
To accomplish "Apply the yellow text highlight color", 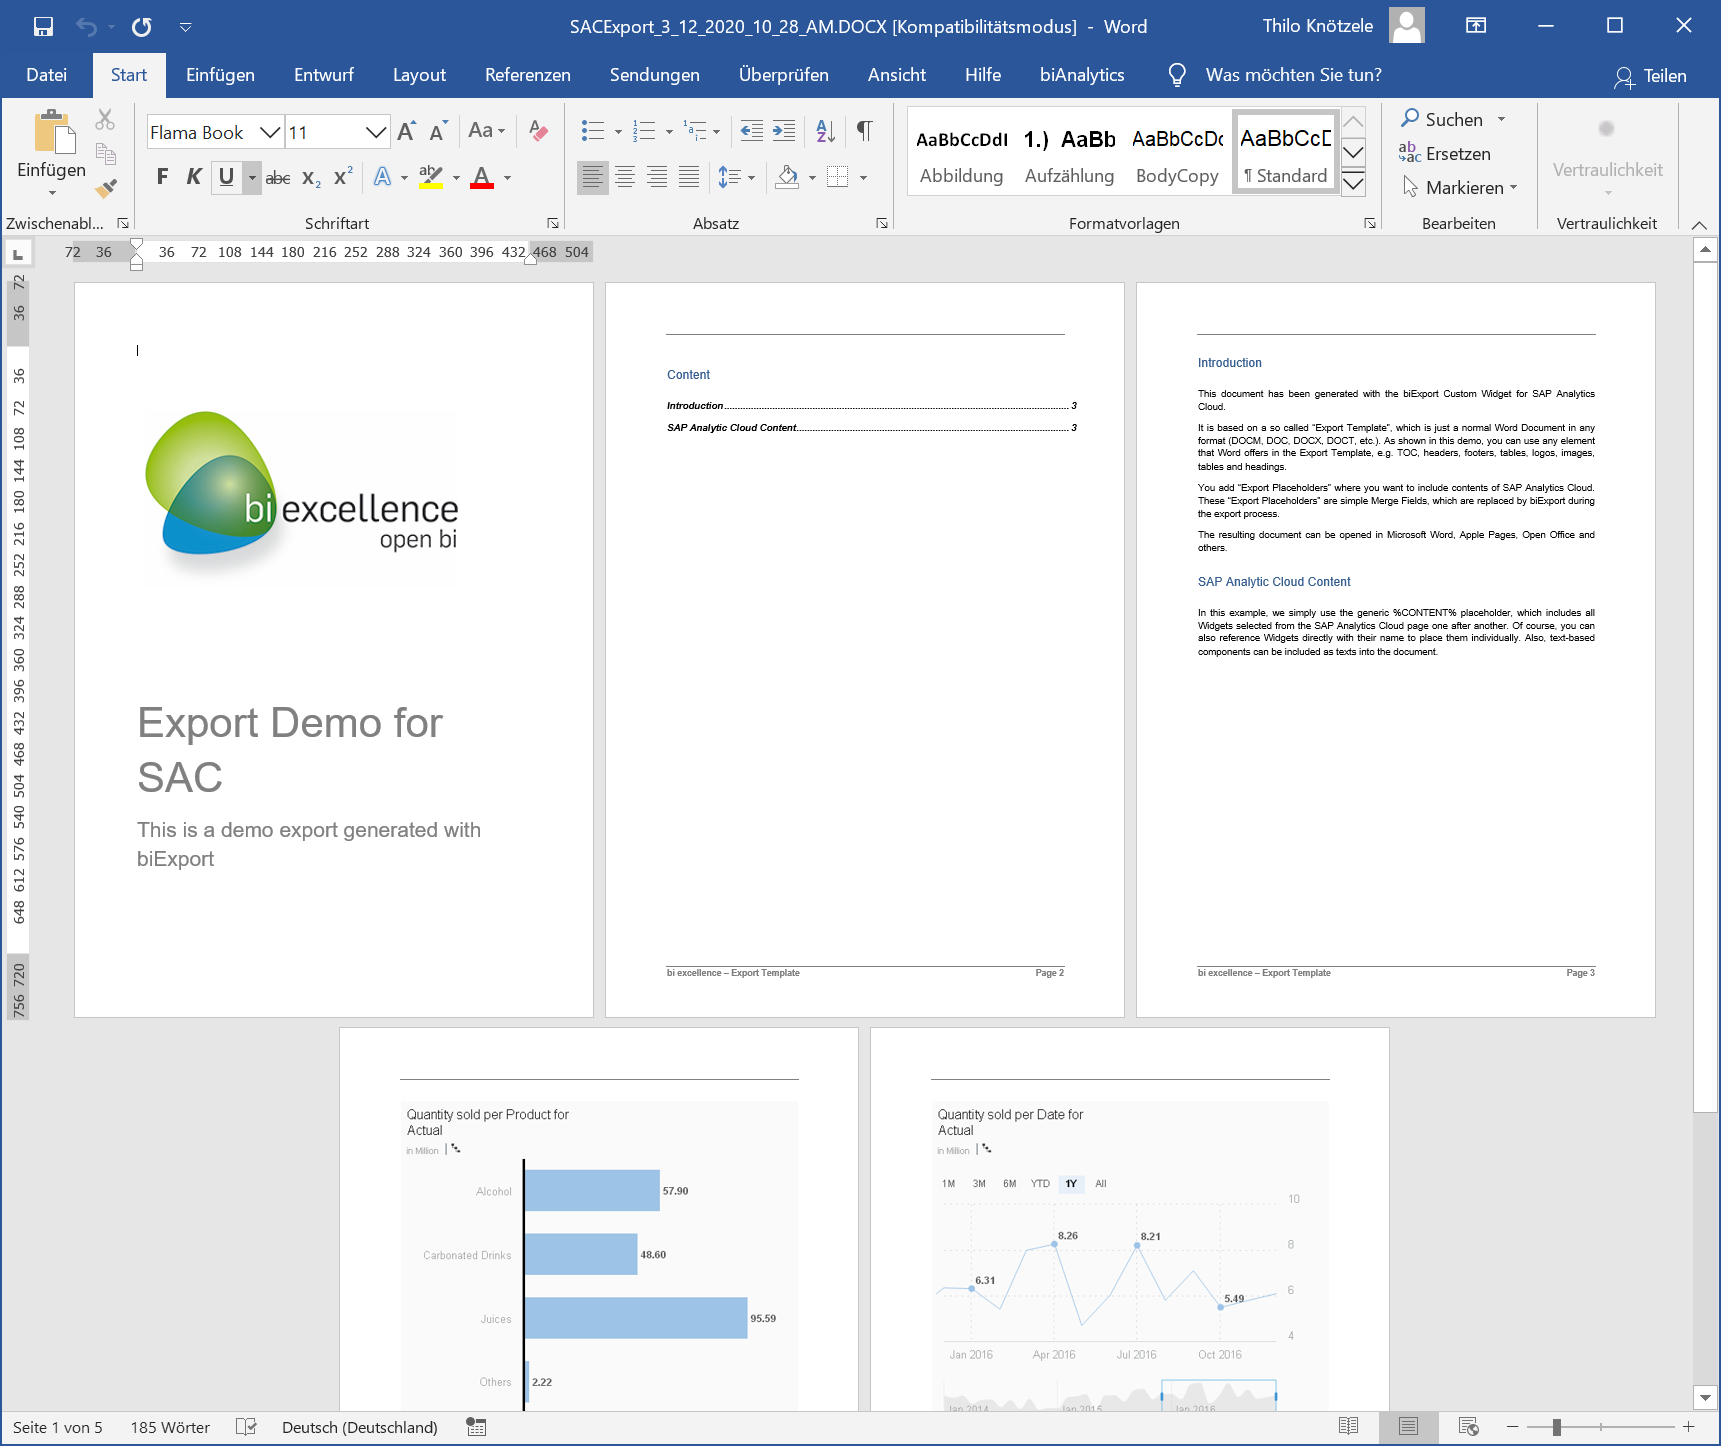I will click(431, 178).
